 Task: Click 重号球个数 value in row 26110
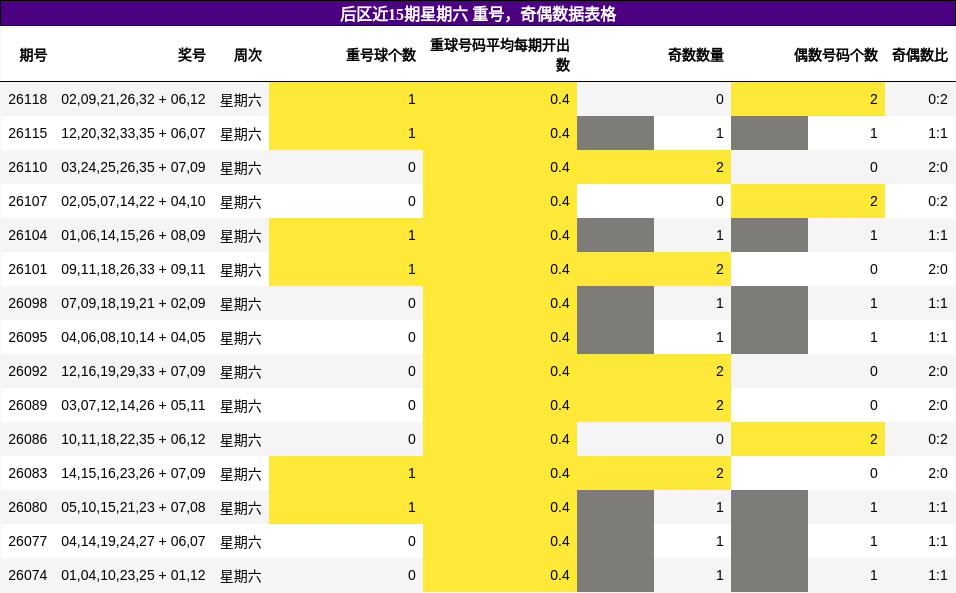tap(412, 168)
